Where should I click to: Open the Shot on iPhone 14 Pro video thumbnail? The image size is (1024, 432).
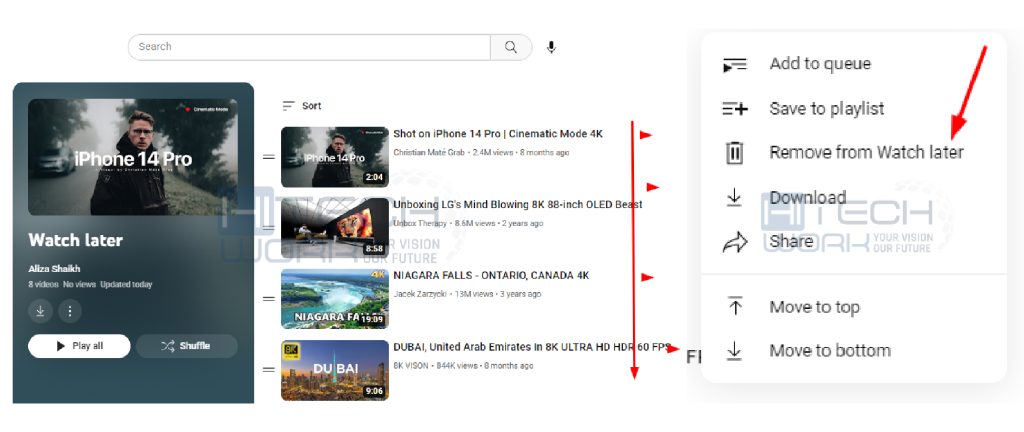334,157
